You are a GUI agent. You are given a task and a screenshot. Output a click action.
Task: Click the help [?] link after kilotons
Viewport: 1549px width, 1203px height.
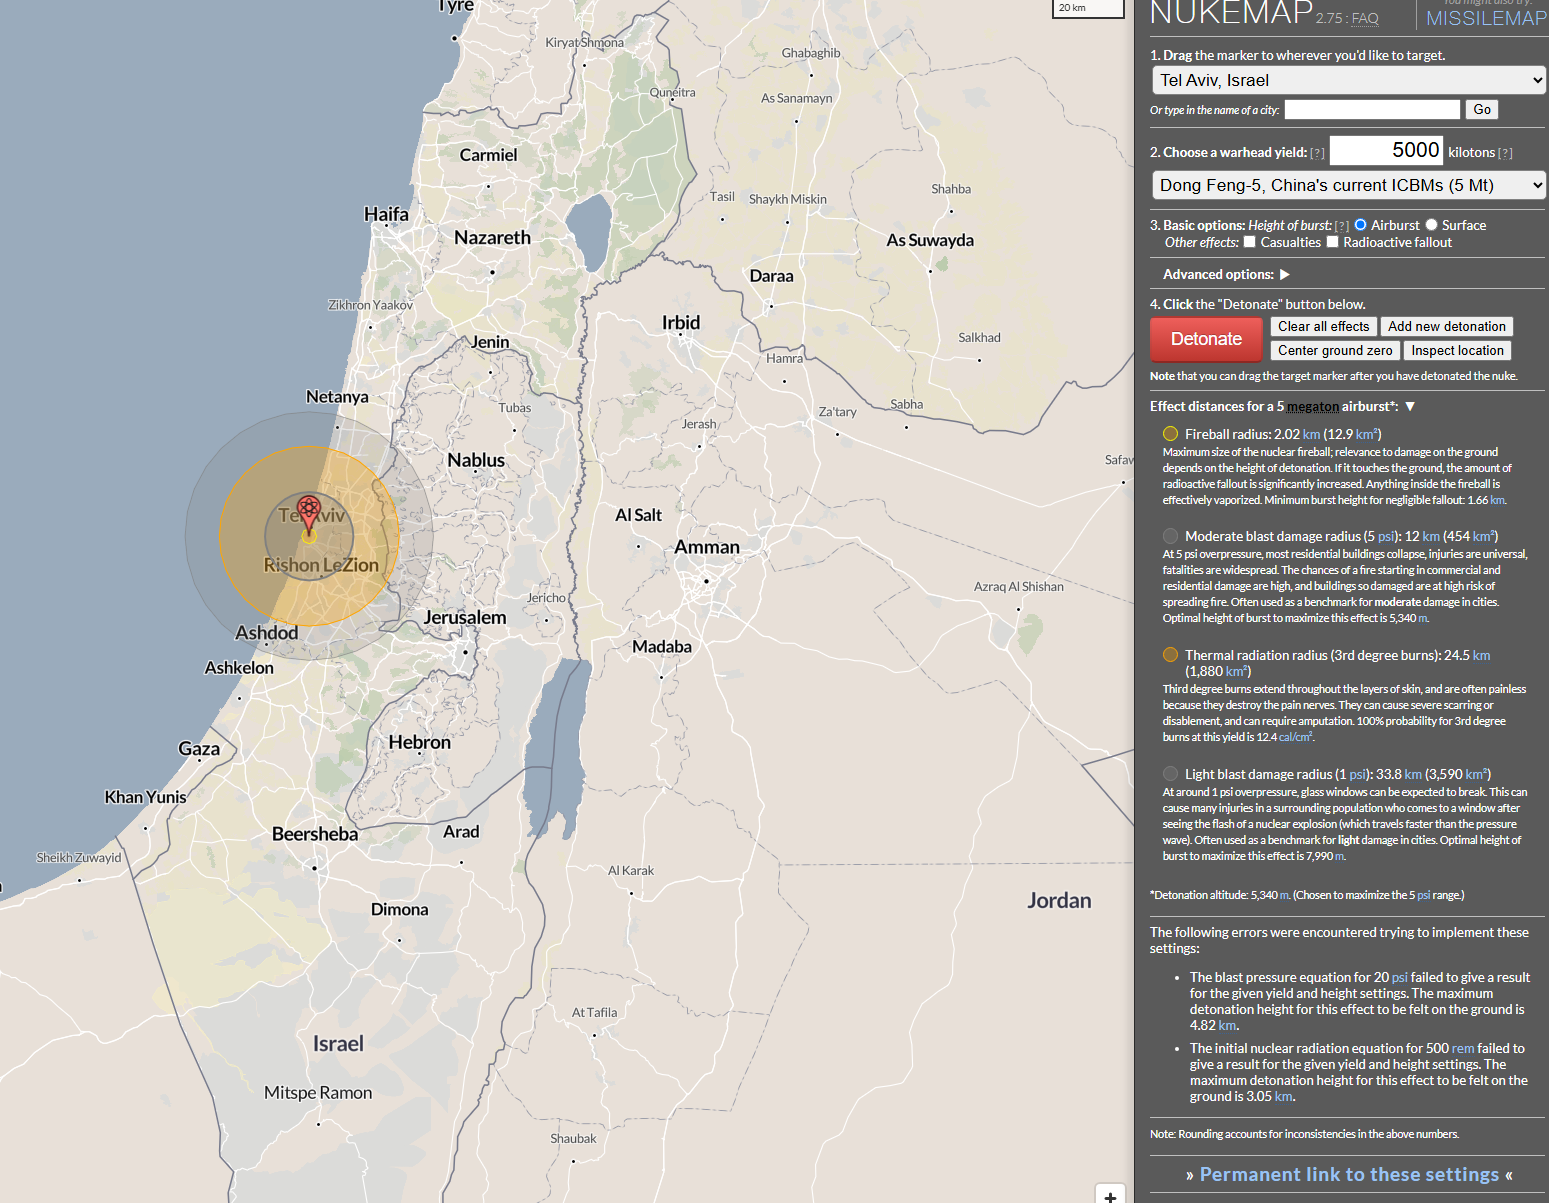pos(1505,153)
